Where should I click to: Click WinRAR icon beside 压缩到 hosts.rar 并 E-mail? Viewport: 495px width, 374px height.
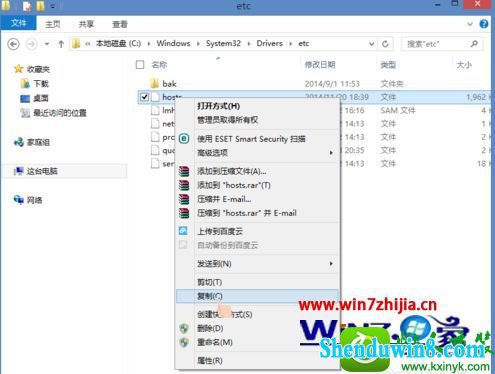click(184, 213)
